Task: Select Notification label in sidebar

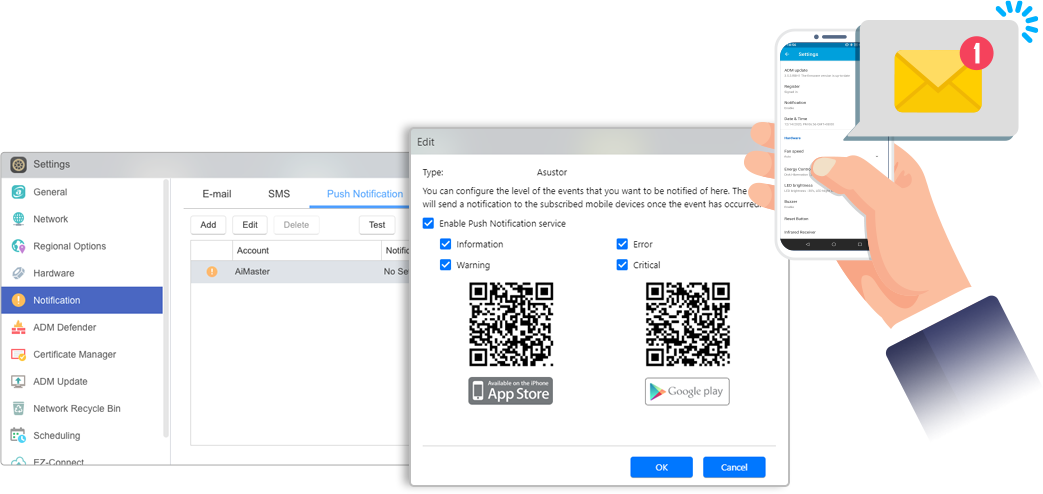Action: pyautogui.click(x=57, y=301)
